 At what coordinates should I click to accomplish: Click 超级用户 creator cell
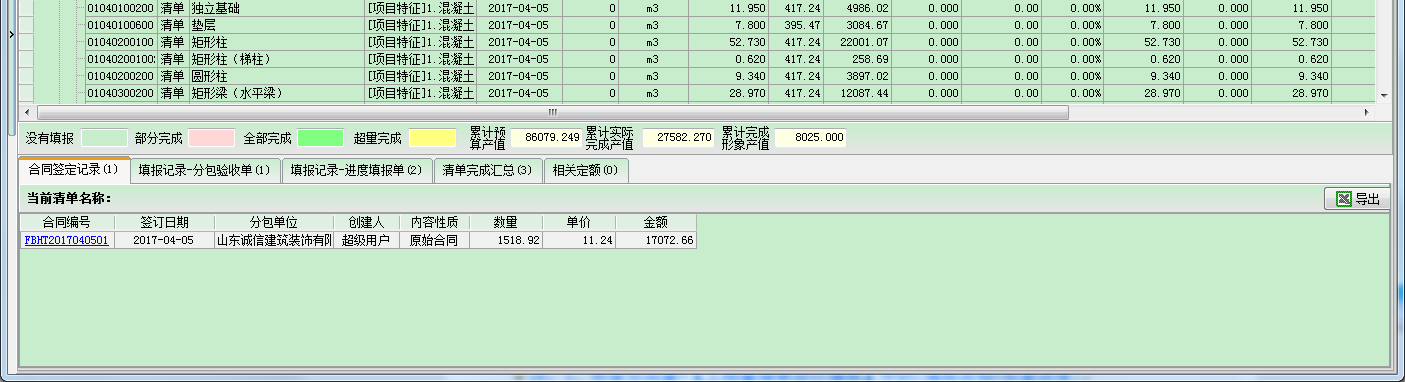tap(366, 241)
